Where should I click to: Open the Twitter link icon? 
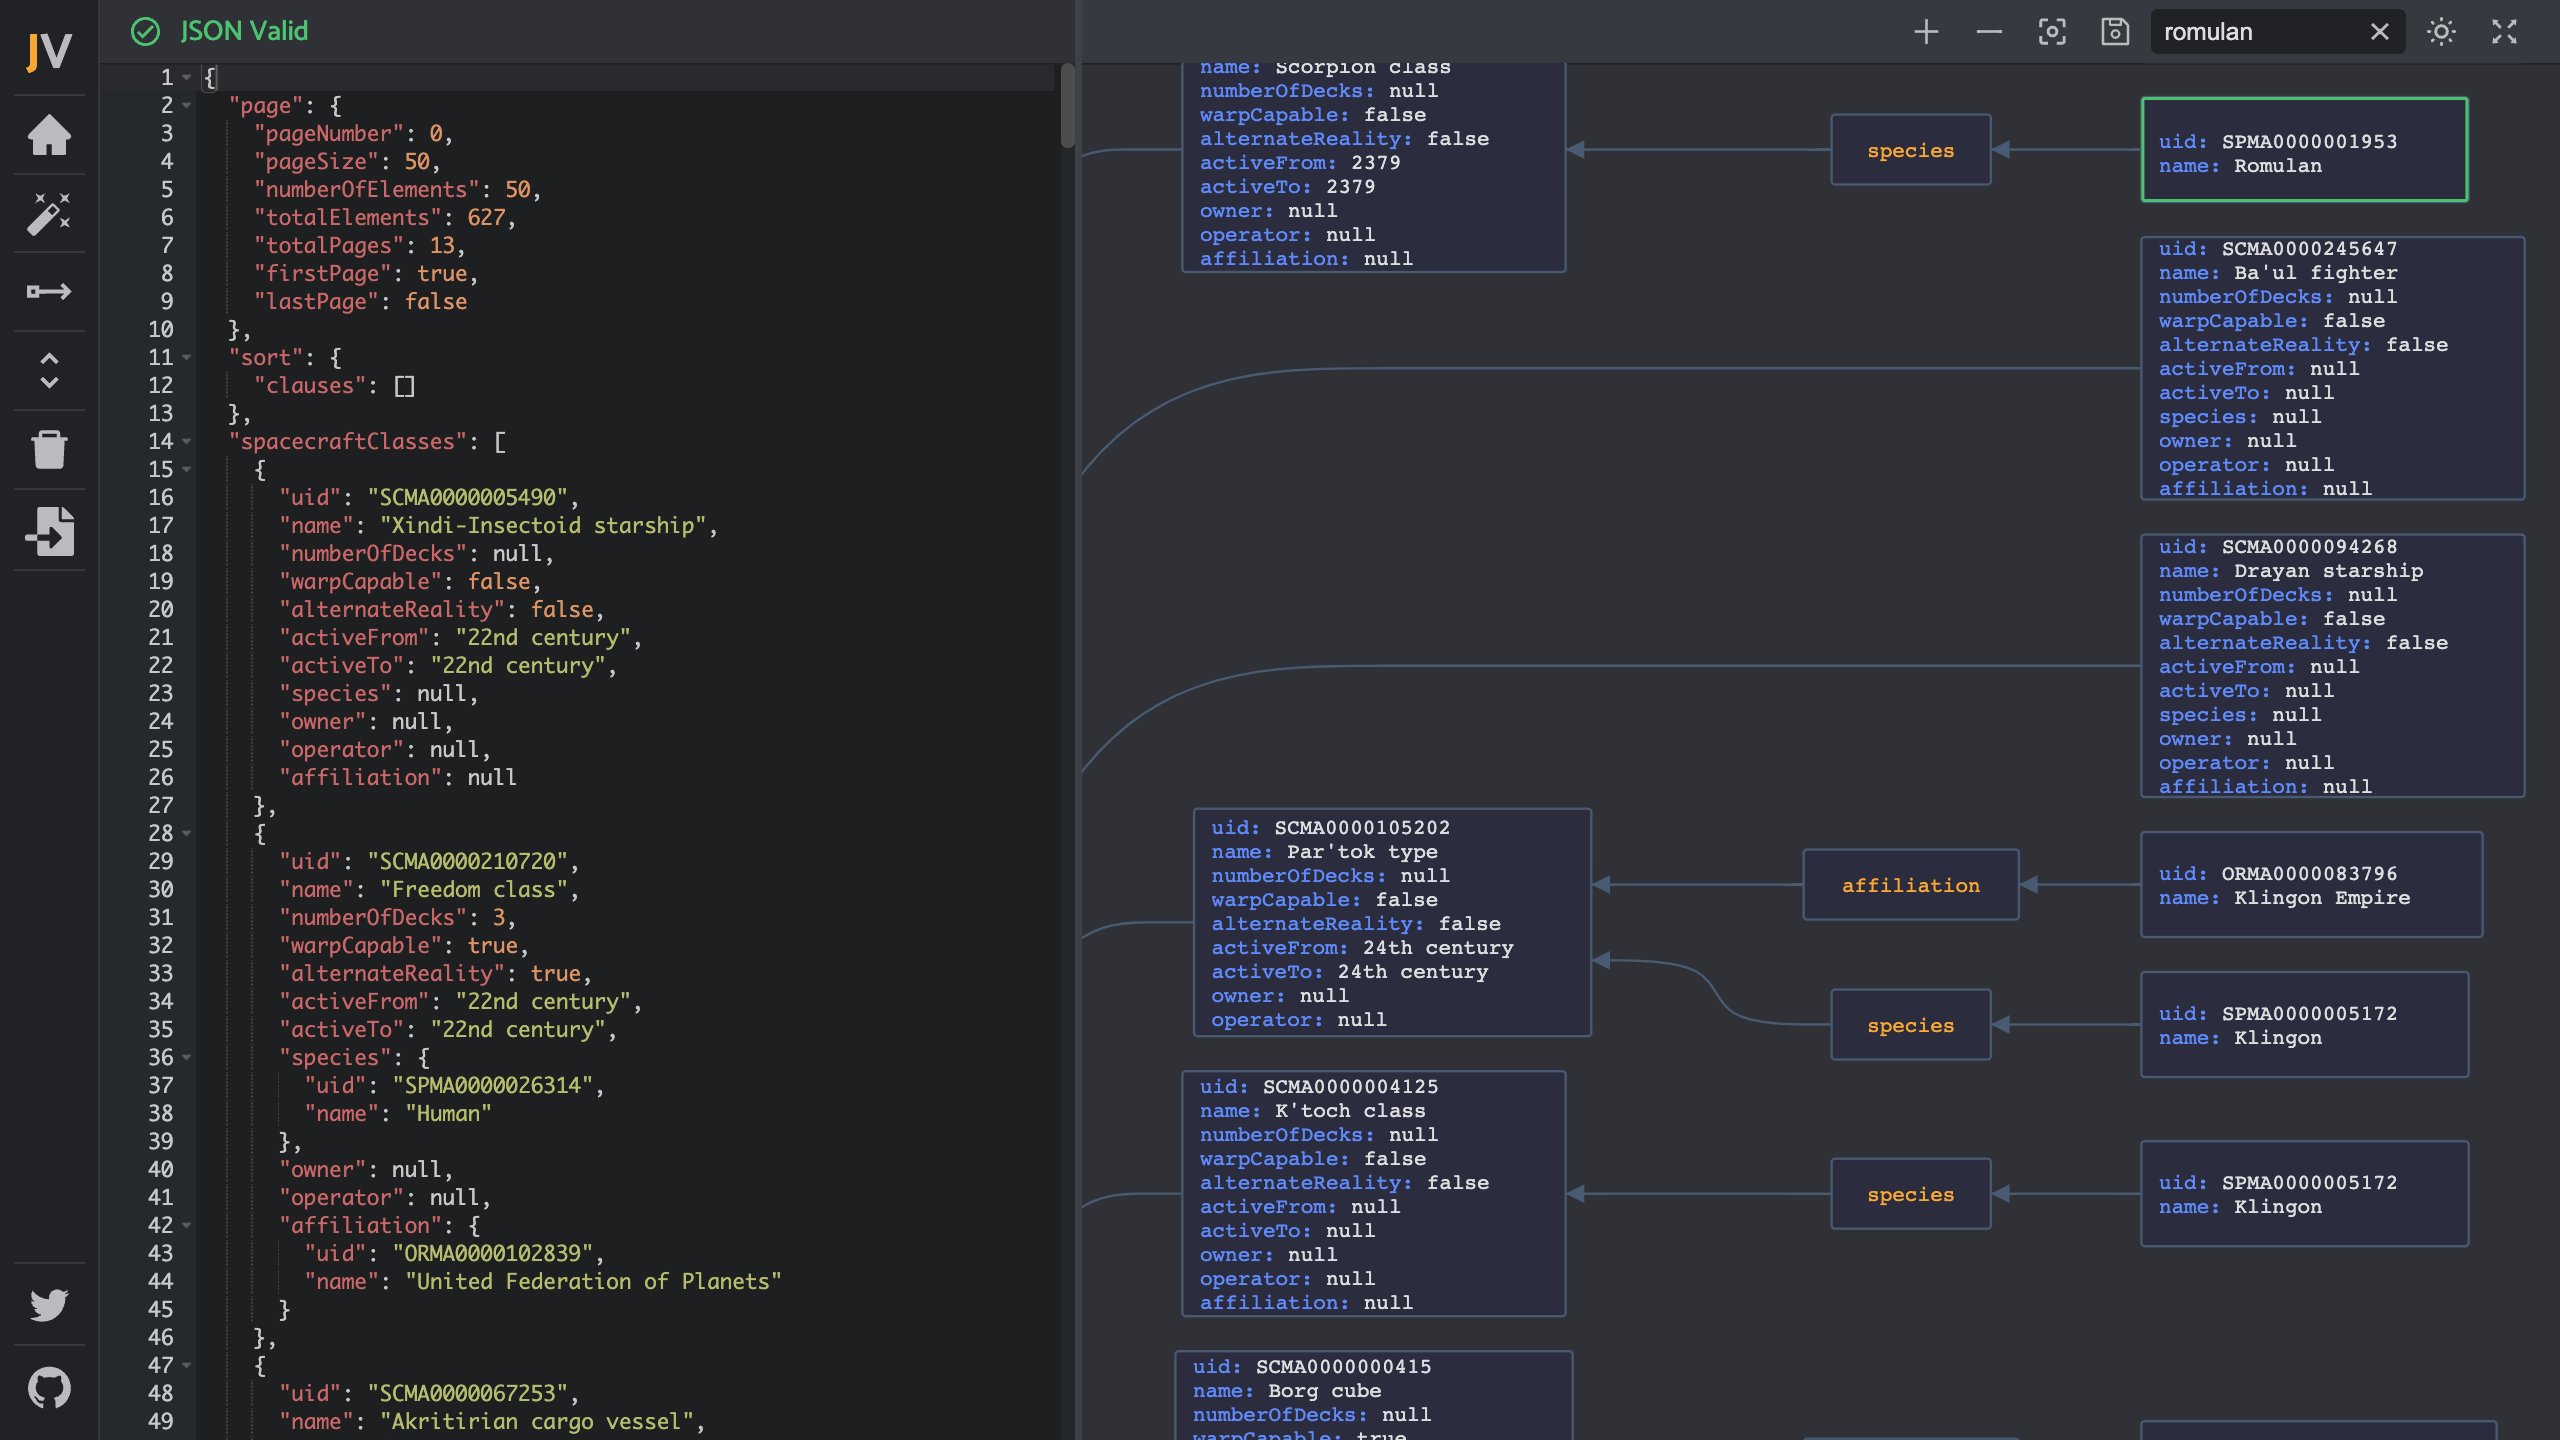pyautogui.click(x=49, y=1304)
